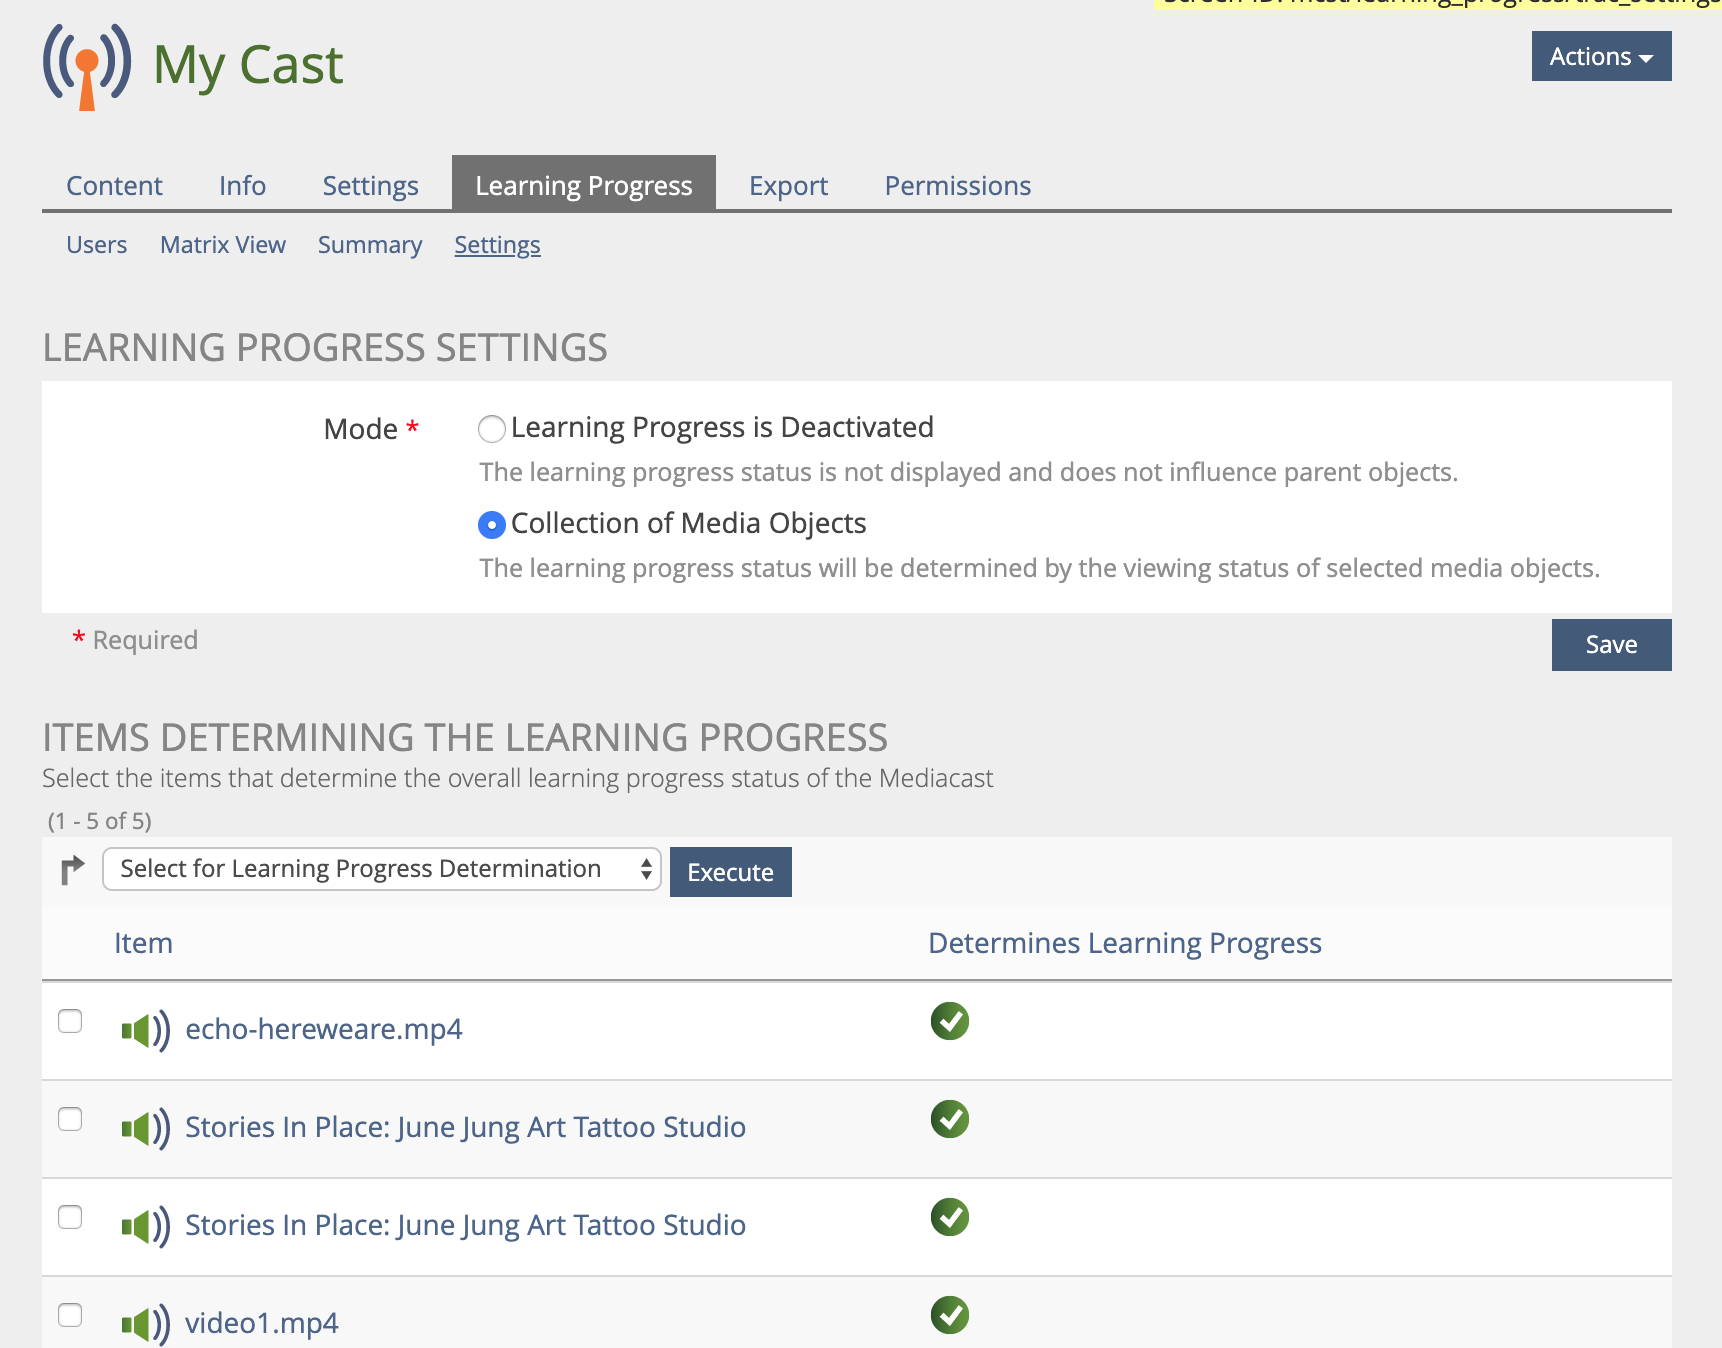Click the My Cast mediacast logo icon

click(87, 66)
